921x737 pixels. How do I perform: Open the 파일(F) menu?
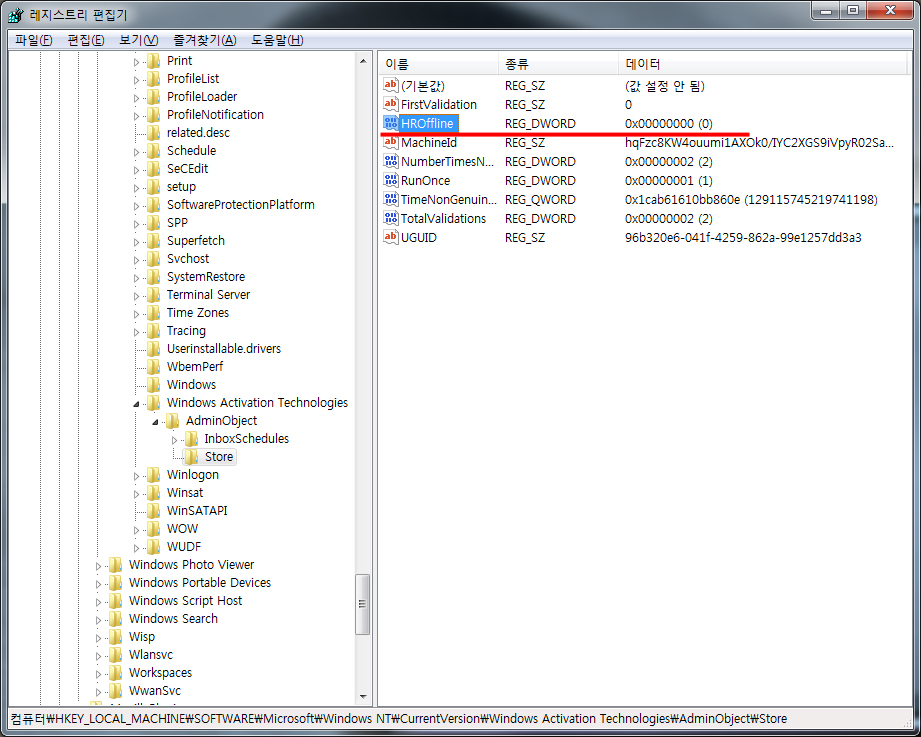pos(33,40)
